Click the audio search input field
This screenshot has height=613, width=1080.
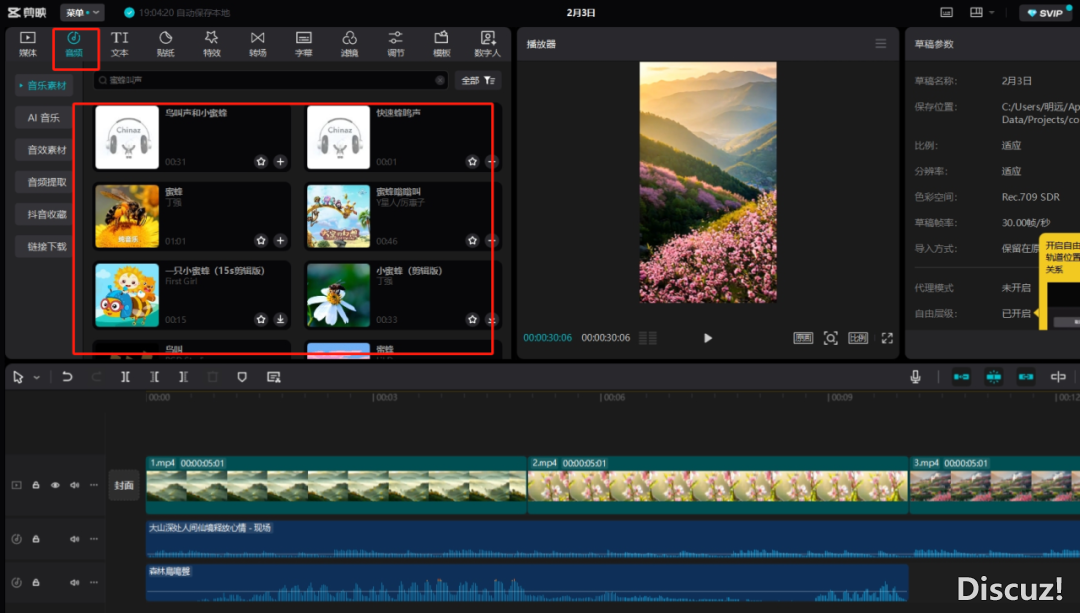[x=271, y=81]
